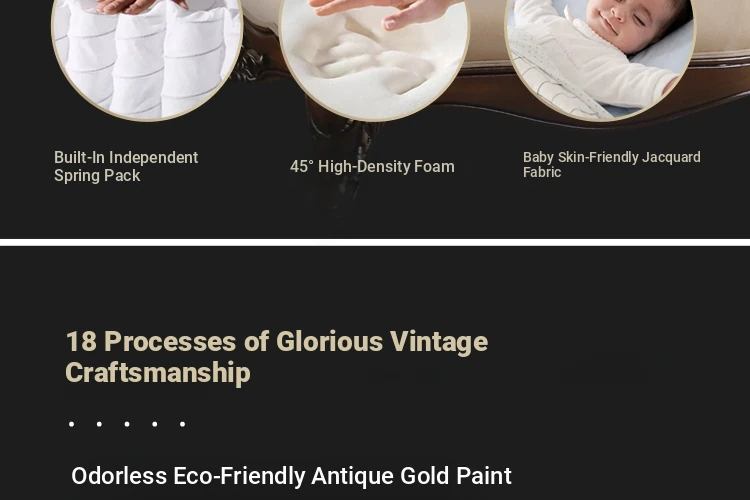Image resolution: width=750 pixels, height=500 pixels.
Task: Click the 45° High-Density Foam caption
Action: pyautogui.click(x=372, y=167)
